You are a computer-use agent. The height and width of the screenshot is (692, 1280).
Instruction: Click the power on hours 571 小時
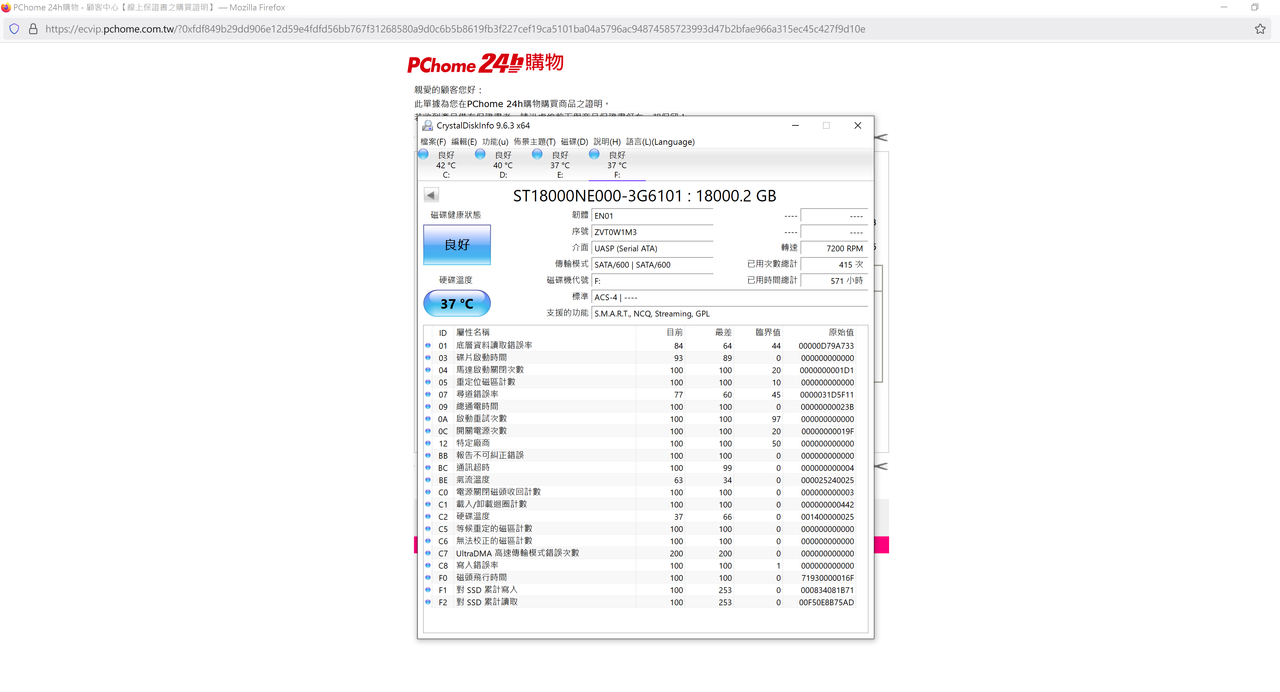point(834,281)
